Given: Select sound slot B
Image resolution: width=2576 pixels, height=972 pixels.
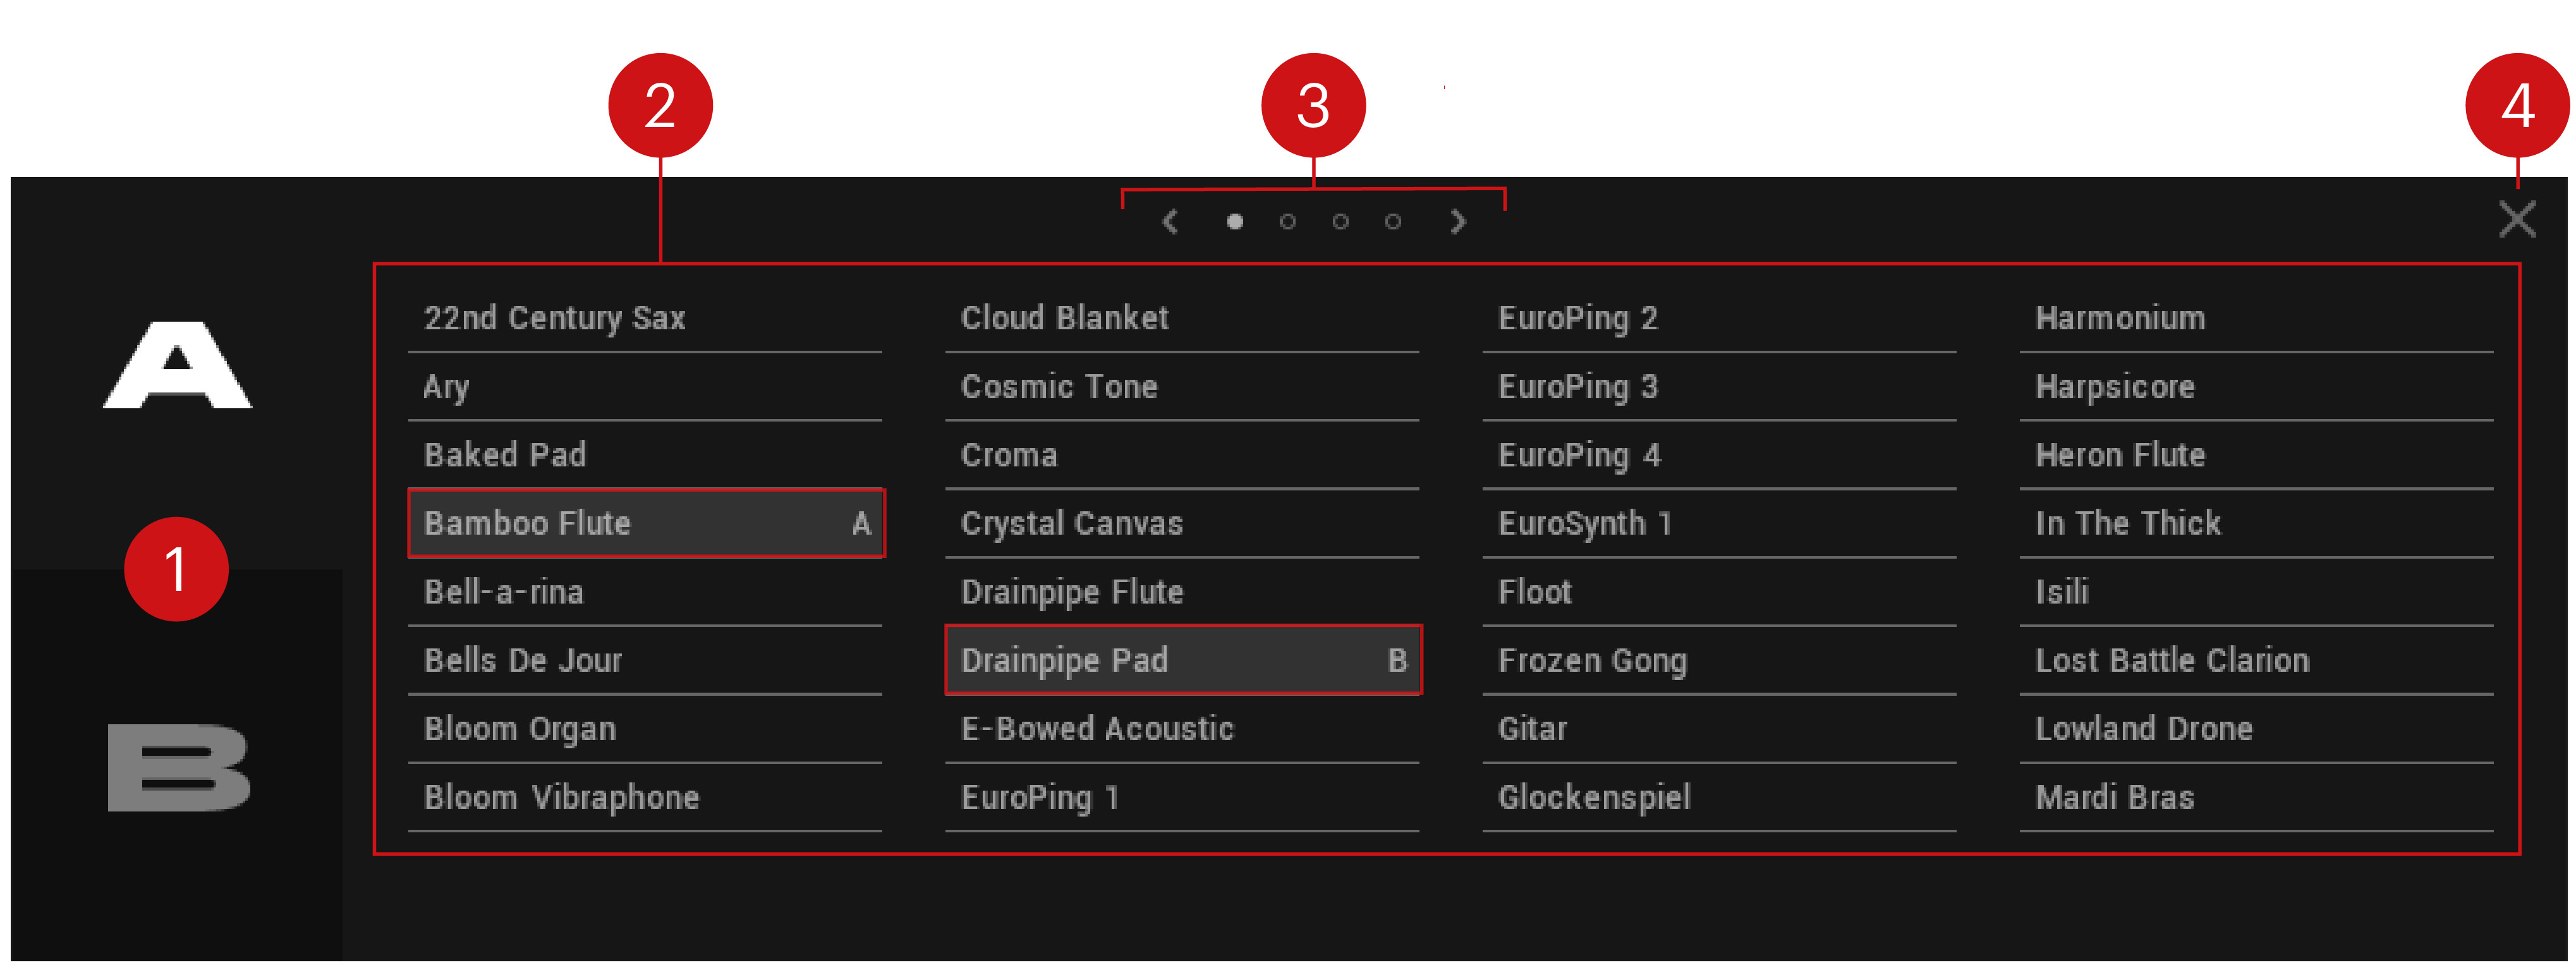Looking at the screenshot, I should click(x=178, y=767).
